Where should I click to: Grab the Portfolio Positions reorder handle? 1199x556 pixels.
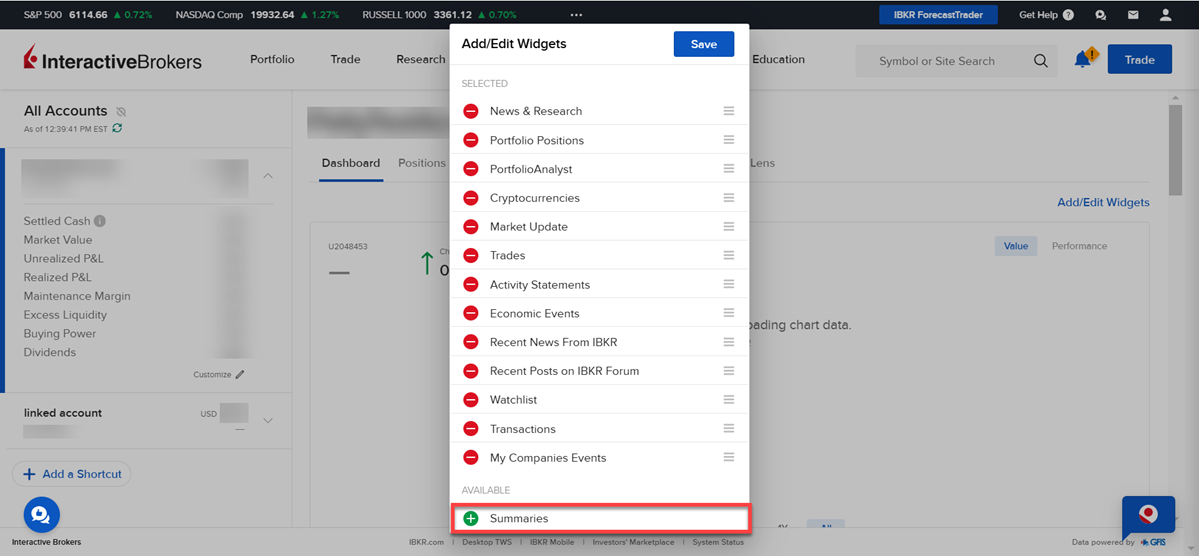(x=729, y=140)
